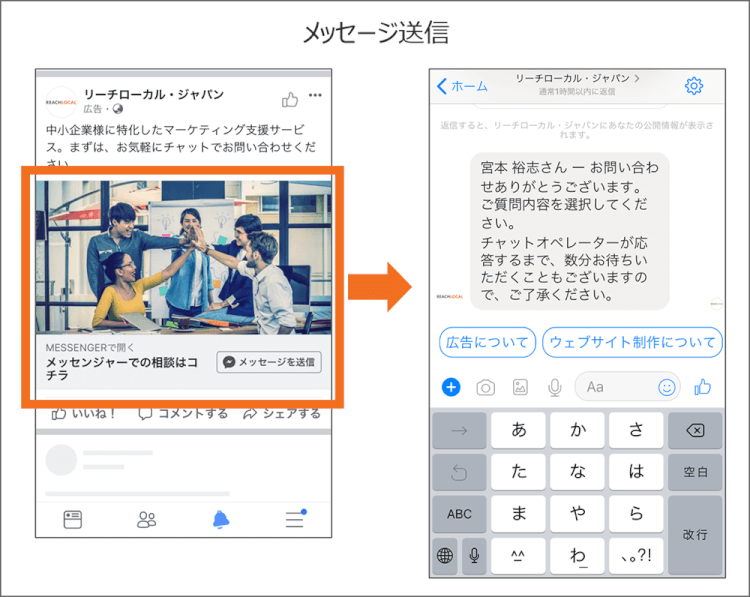Tap the な key on the keyboard
The image size is (750, 597).
[x=577, y=472]
